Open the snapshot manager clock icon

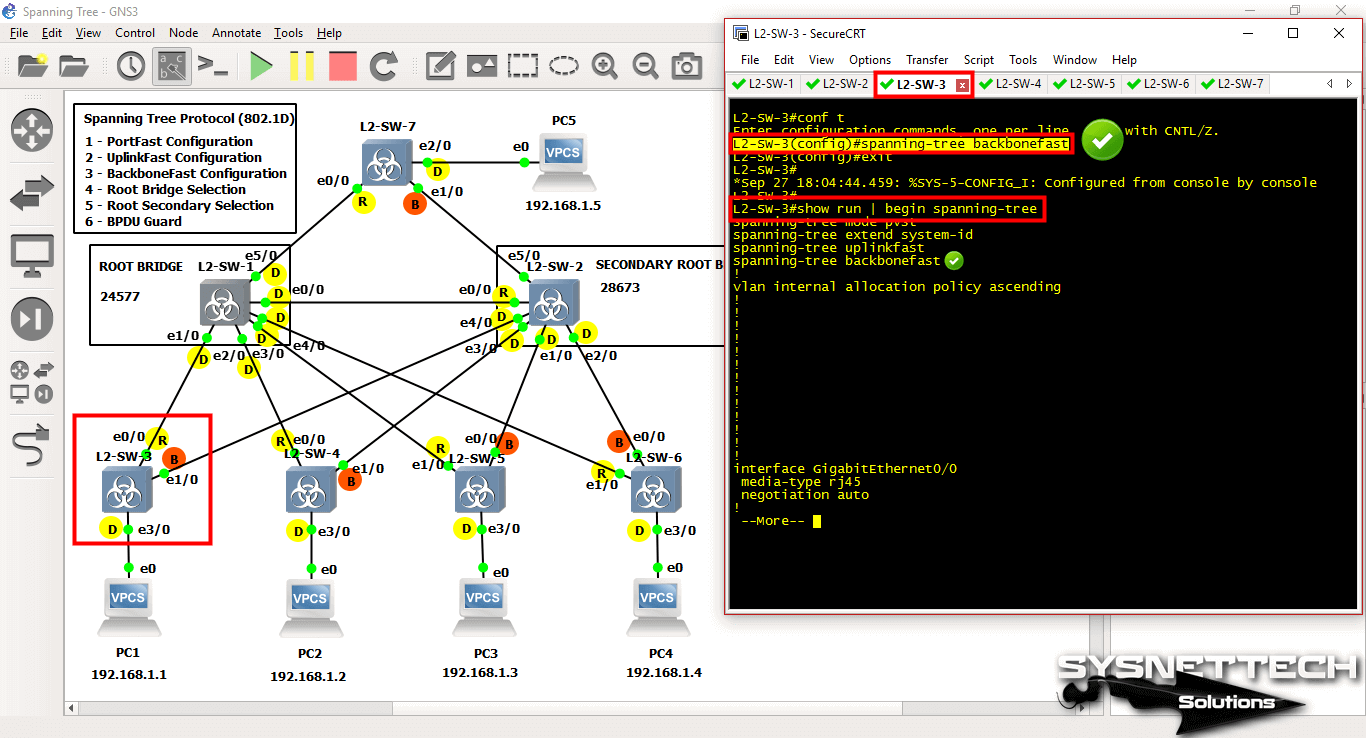point(131,67)
